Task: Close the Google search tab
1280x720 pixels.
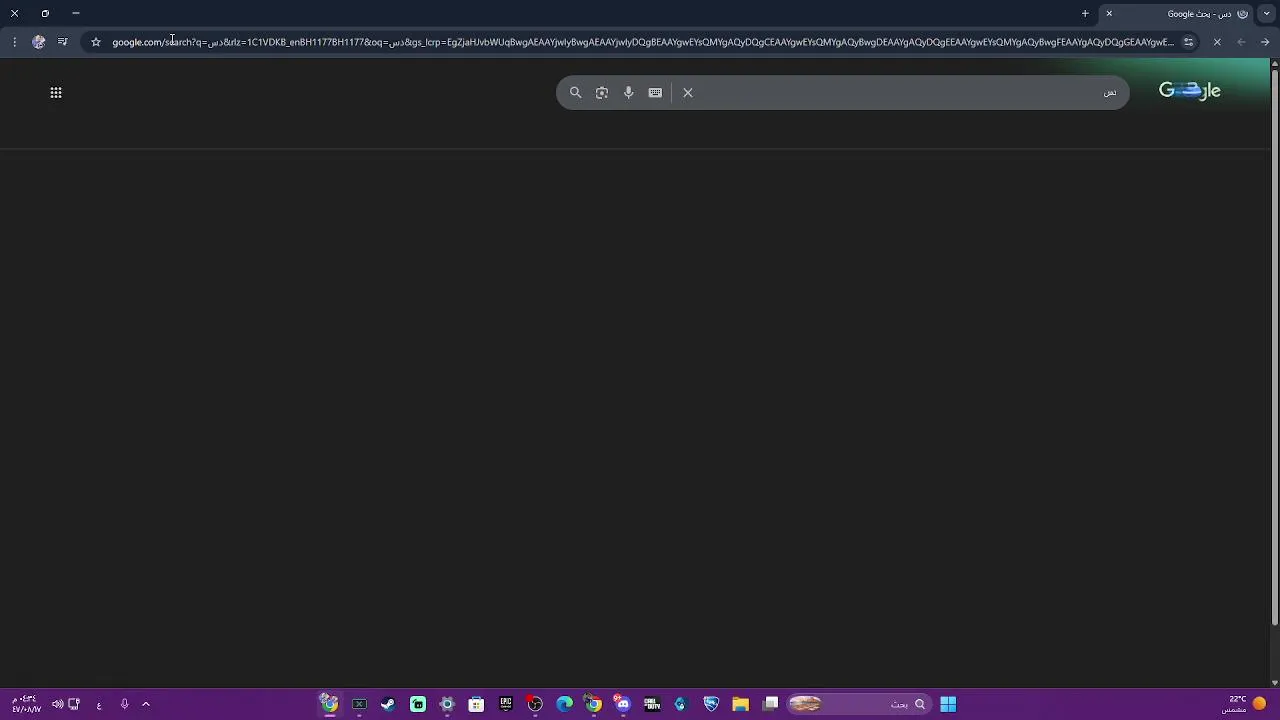Action: pos(1109,14)
